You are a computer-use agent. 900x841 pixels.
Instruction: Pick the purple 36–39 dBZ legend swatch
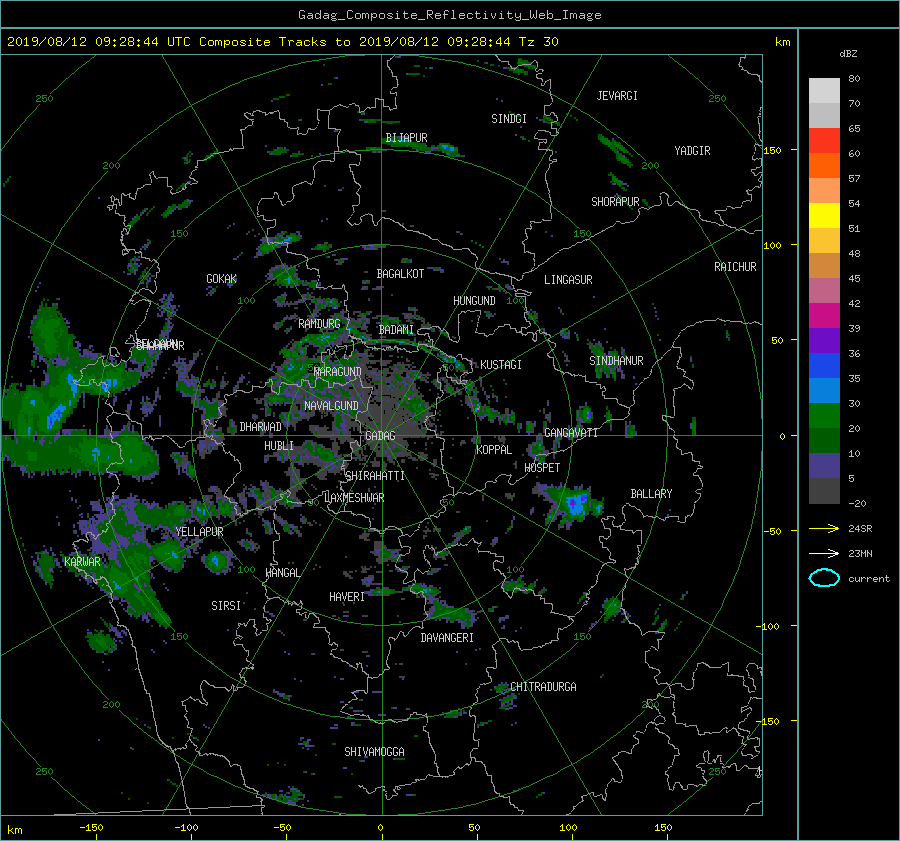(x=824, y=341)
